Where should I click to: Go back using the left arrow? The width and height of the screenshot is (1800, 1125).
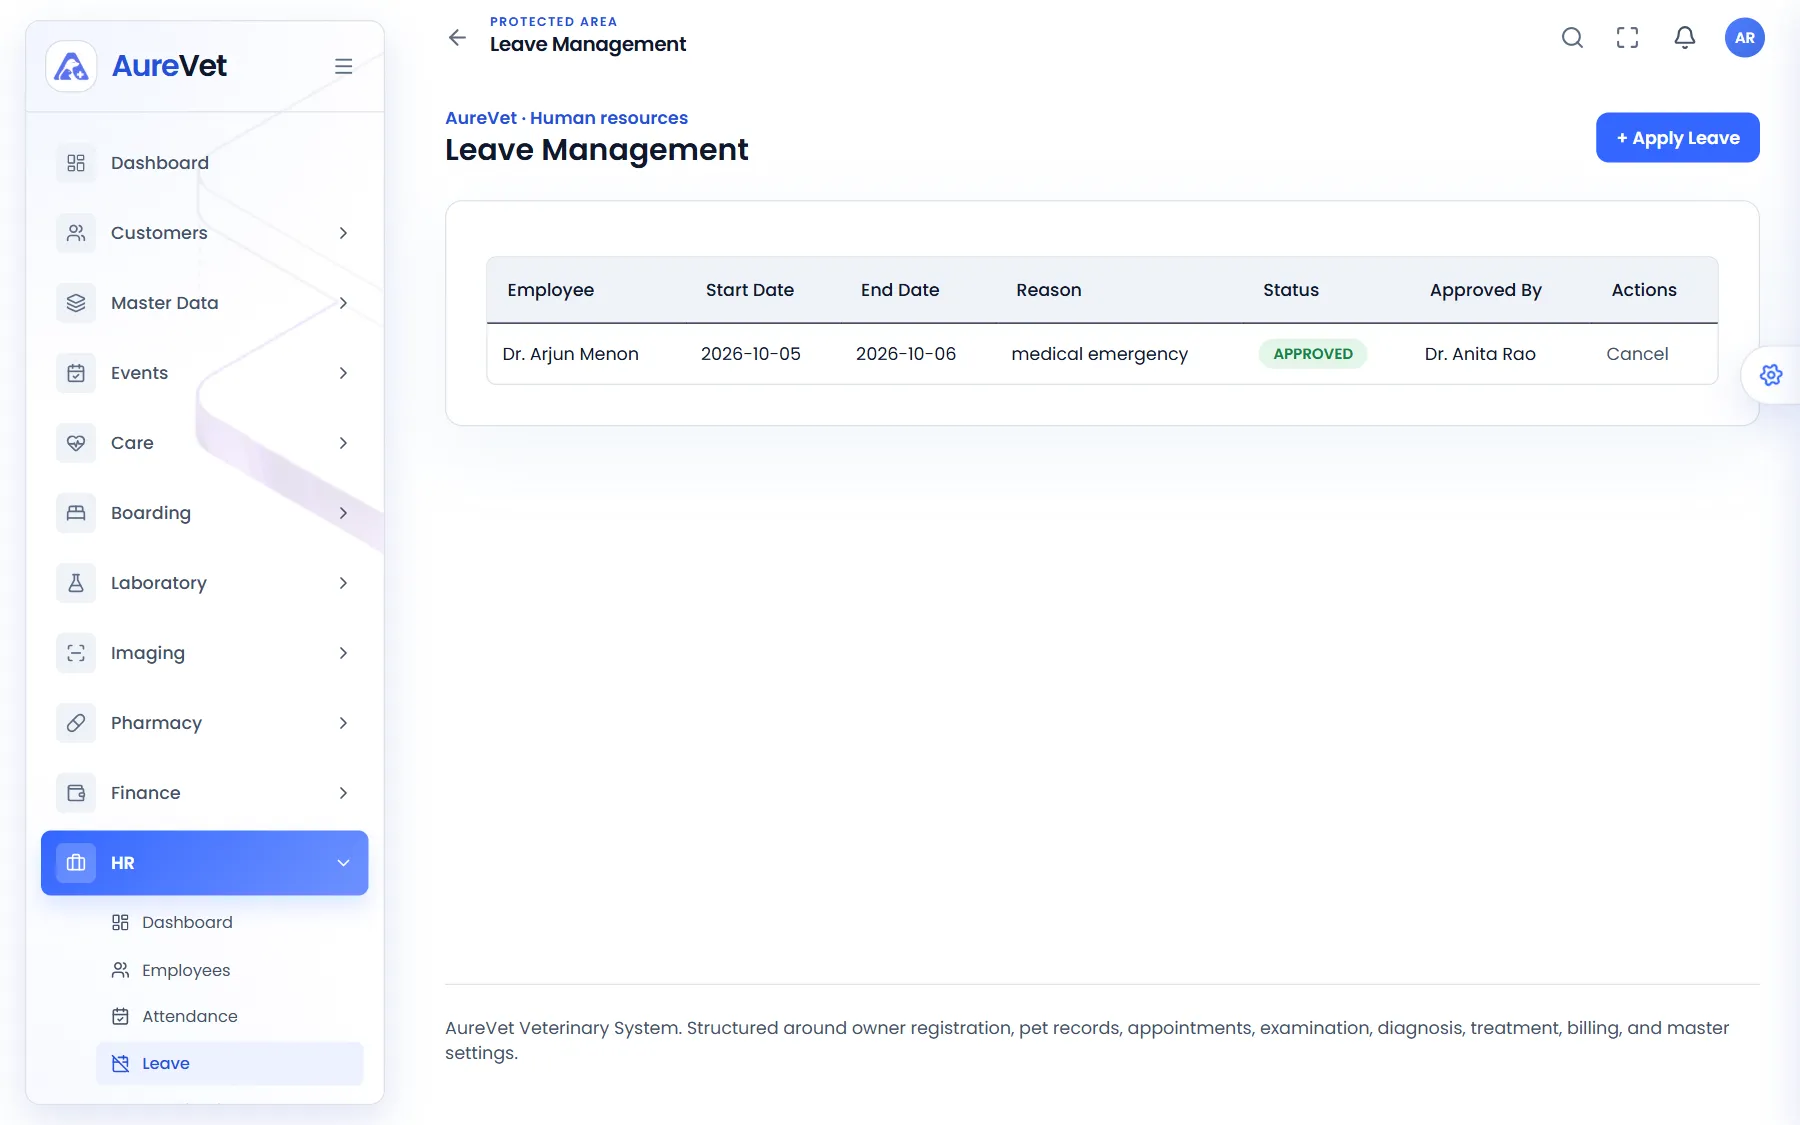[457, 38]
